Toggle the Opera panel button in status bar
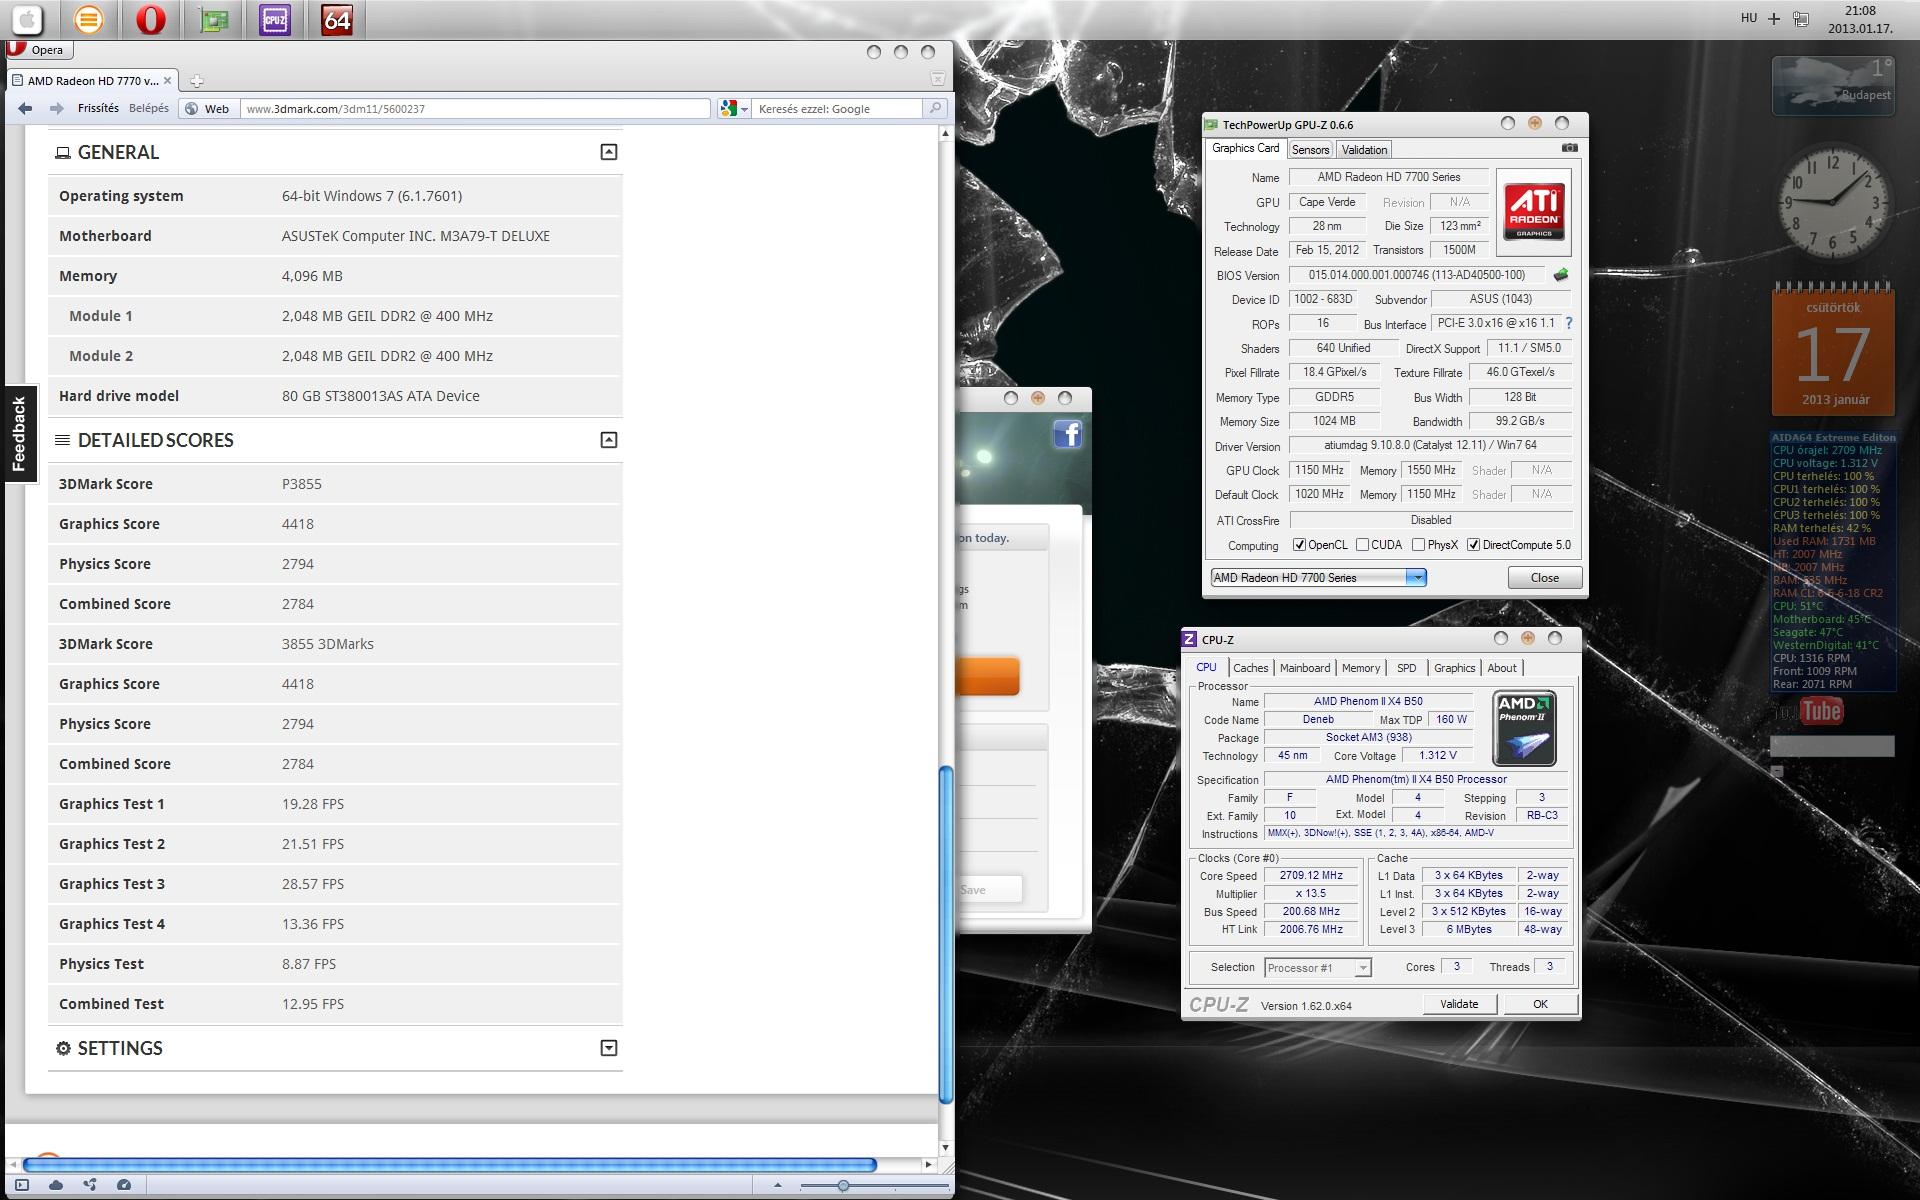 tap(22, 1185)
